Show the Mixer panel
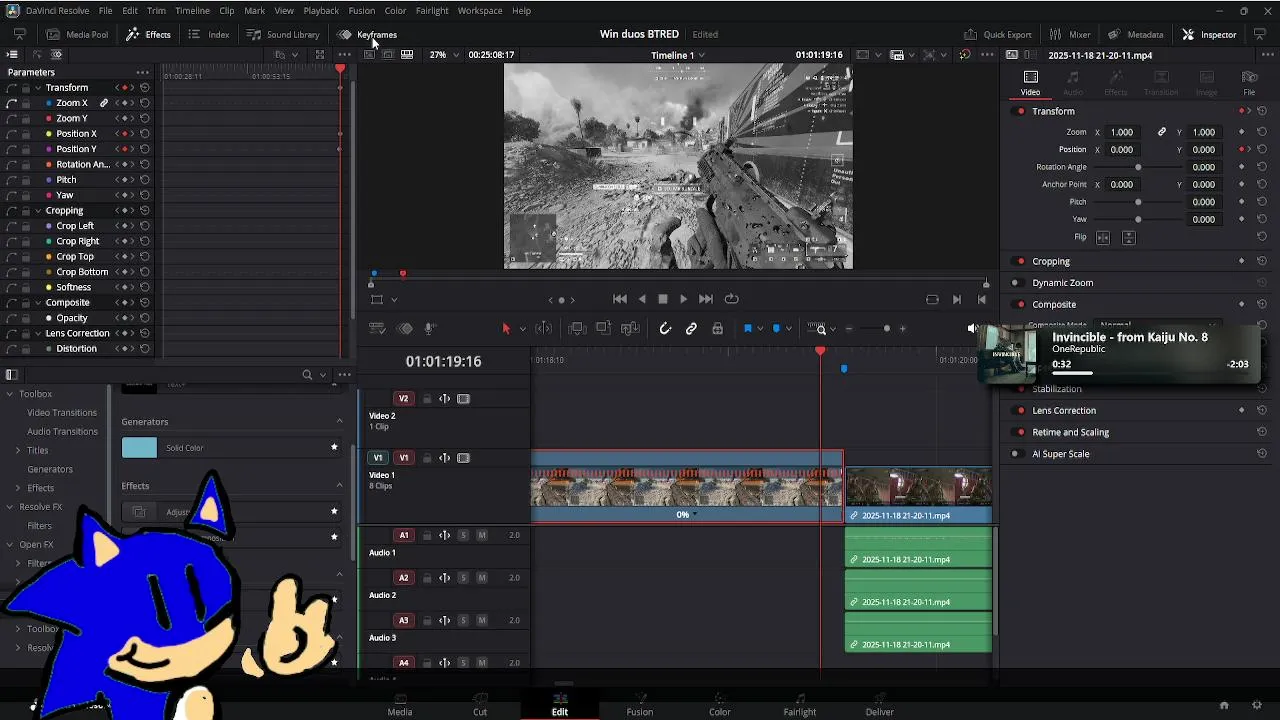The image size is (1280, 720). [x=1069, y=34]
